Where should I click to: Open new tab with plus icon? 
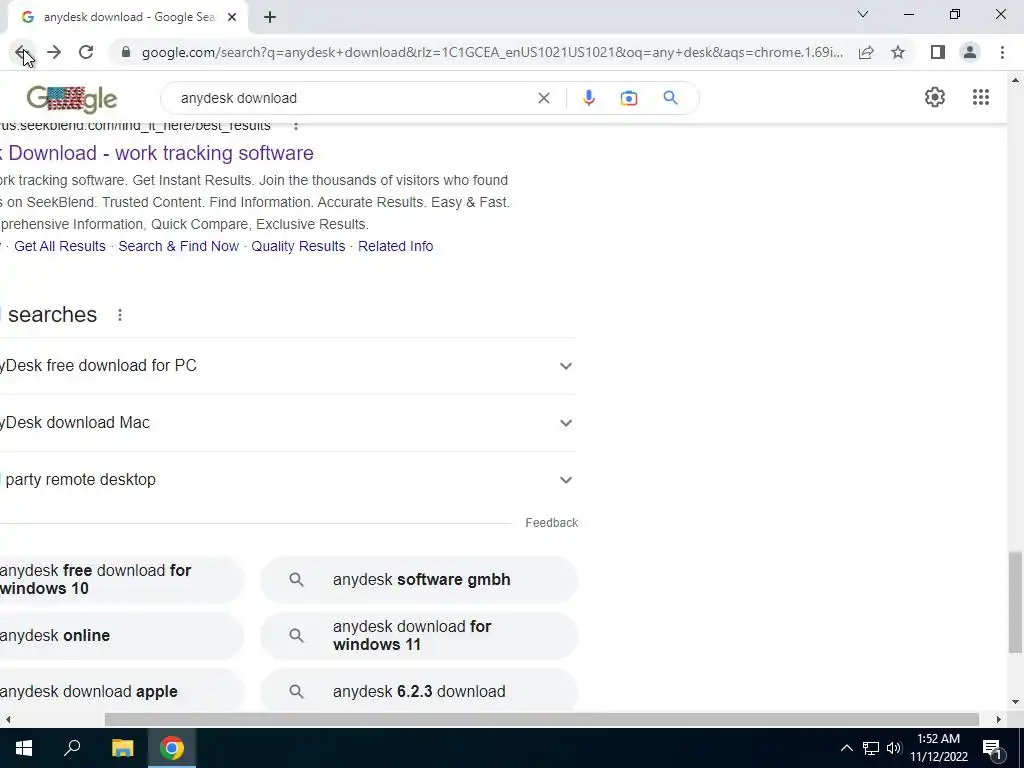pos(270,17)
